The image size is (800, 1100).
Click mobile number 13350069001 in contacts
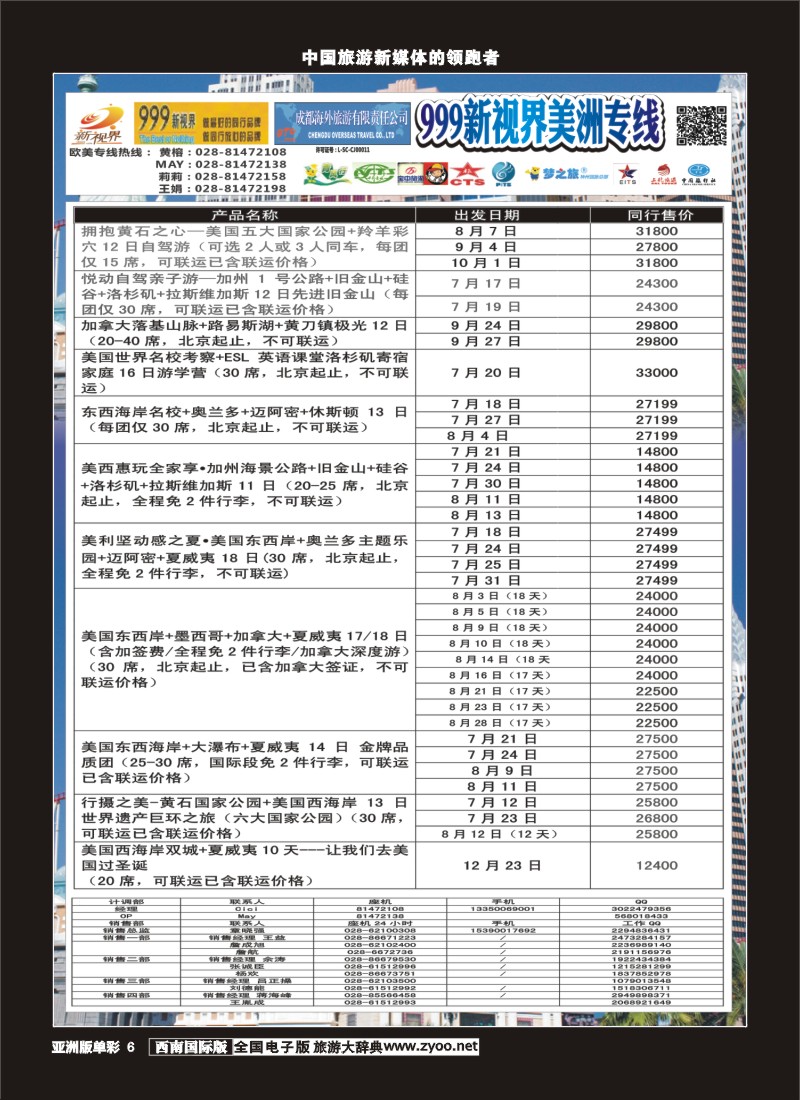[503, 908]
